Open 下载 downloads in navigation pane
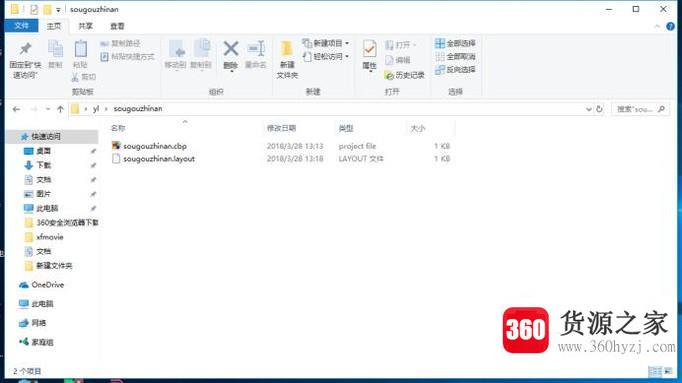The height and width of the screenshot is (383, 682). [43, 165]
